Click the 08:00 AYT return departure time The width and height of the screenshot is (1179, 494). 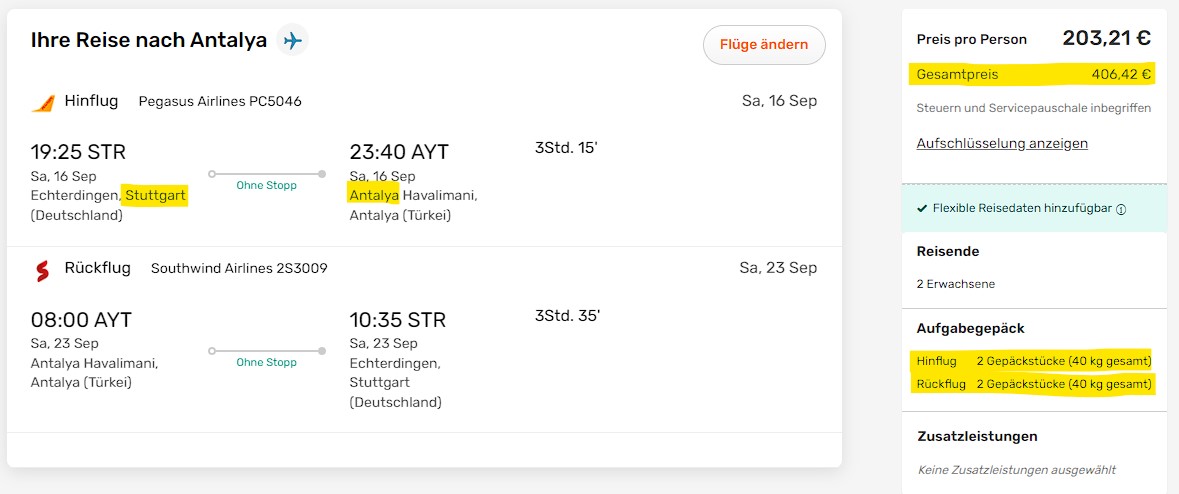click(81, 321)
